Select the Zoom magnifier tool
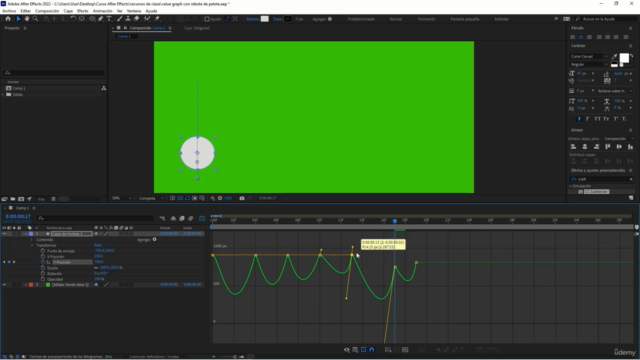Screen dimensions: 640x360 (36, 19)
